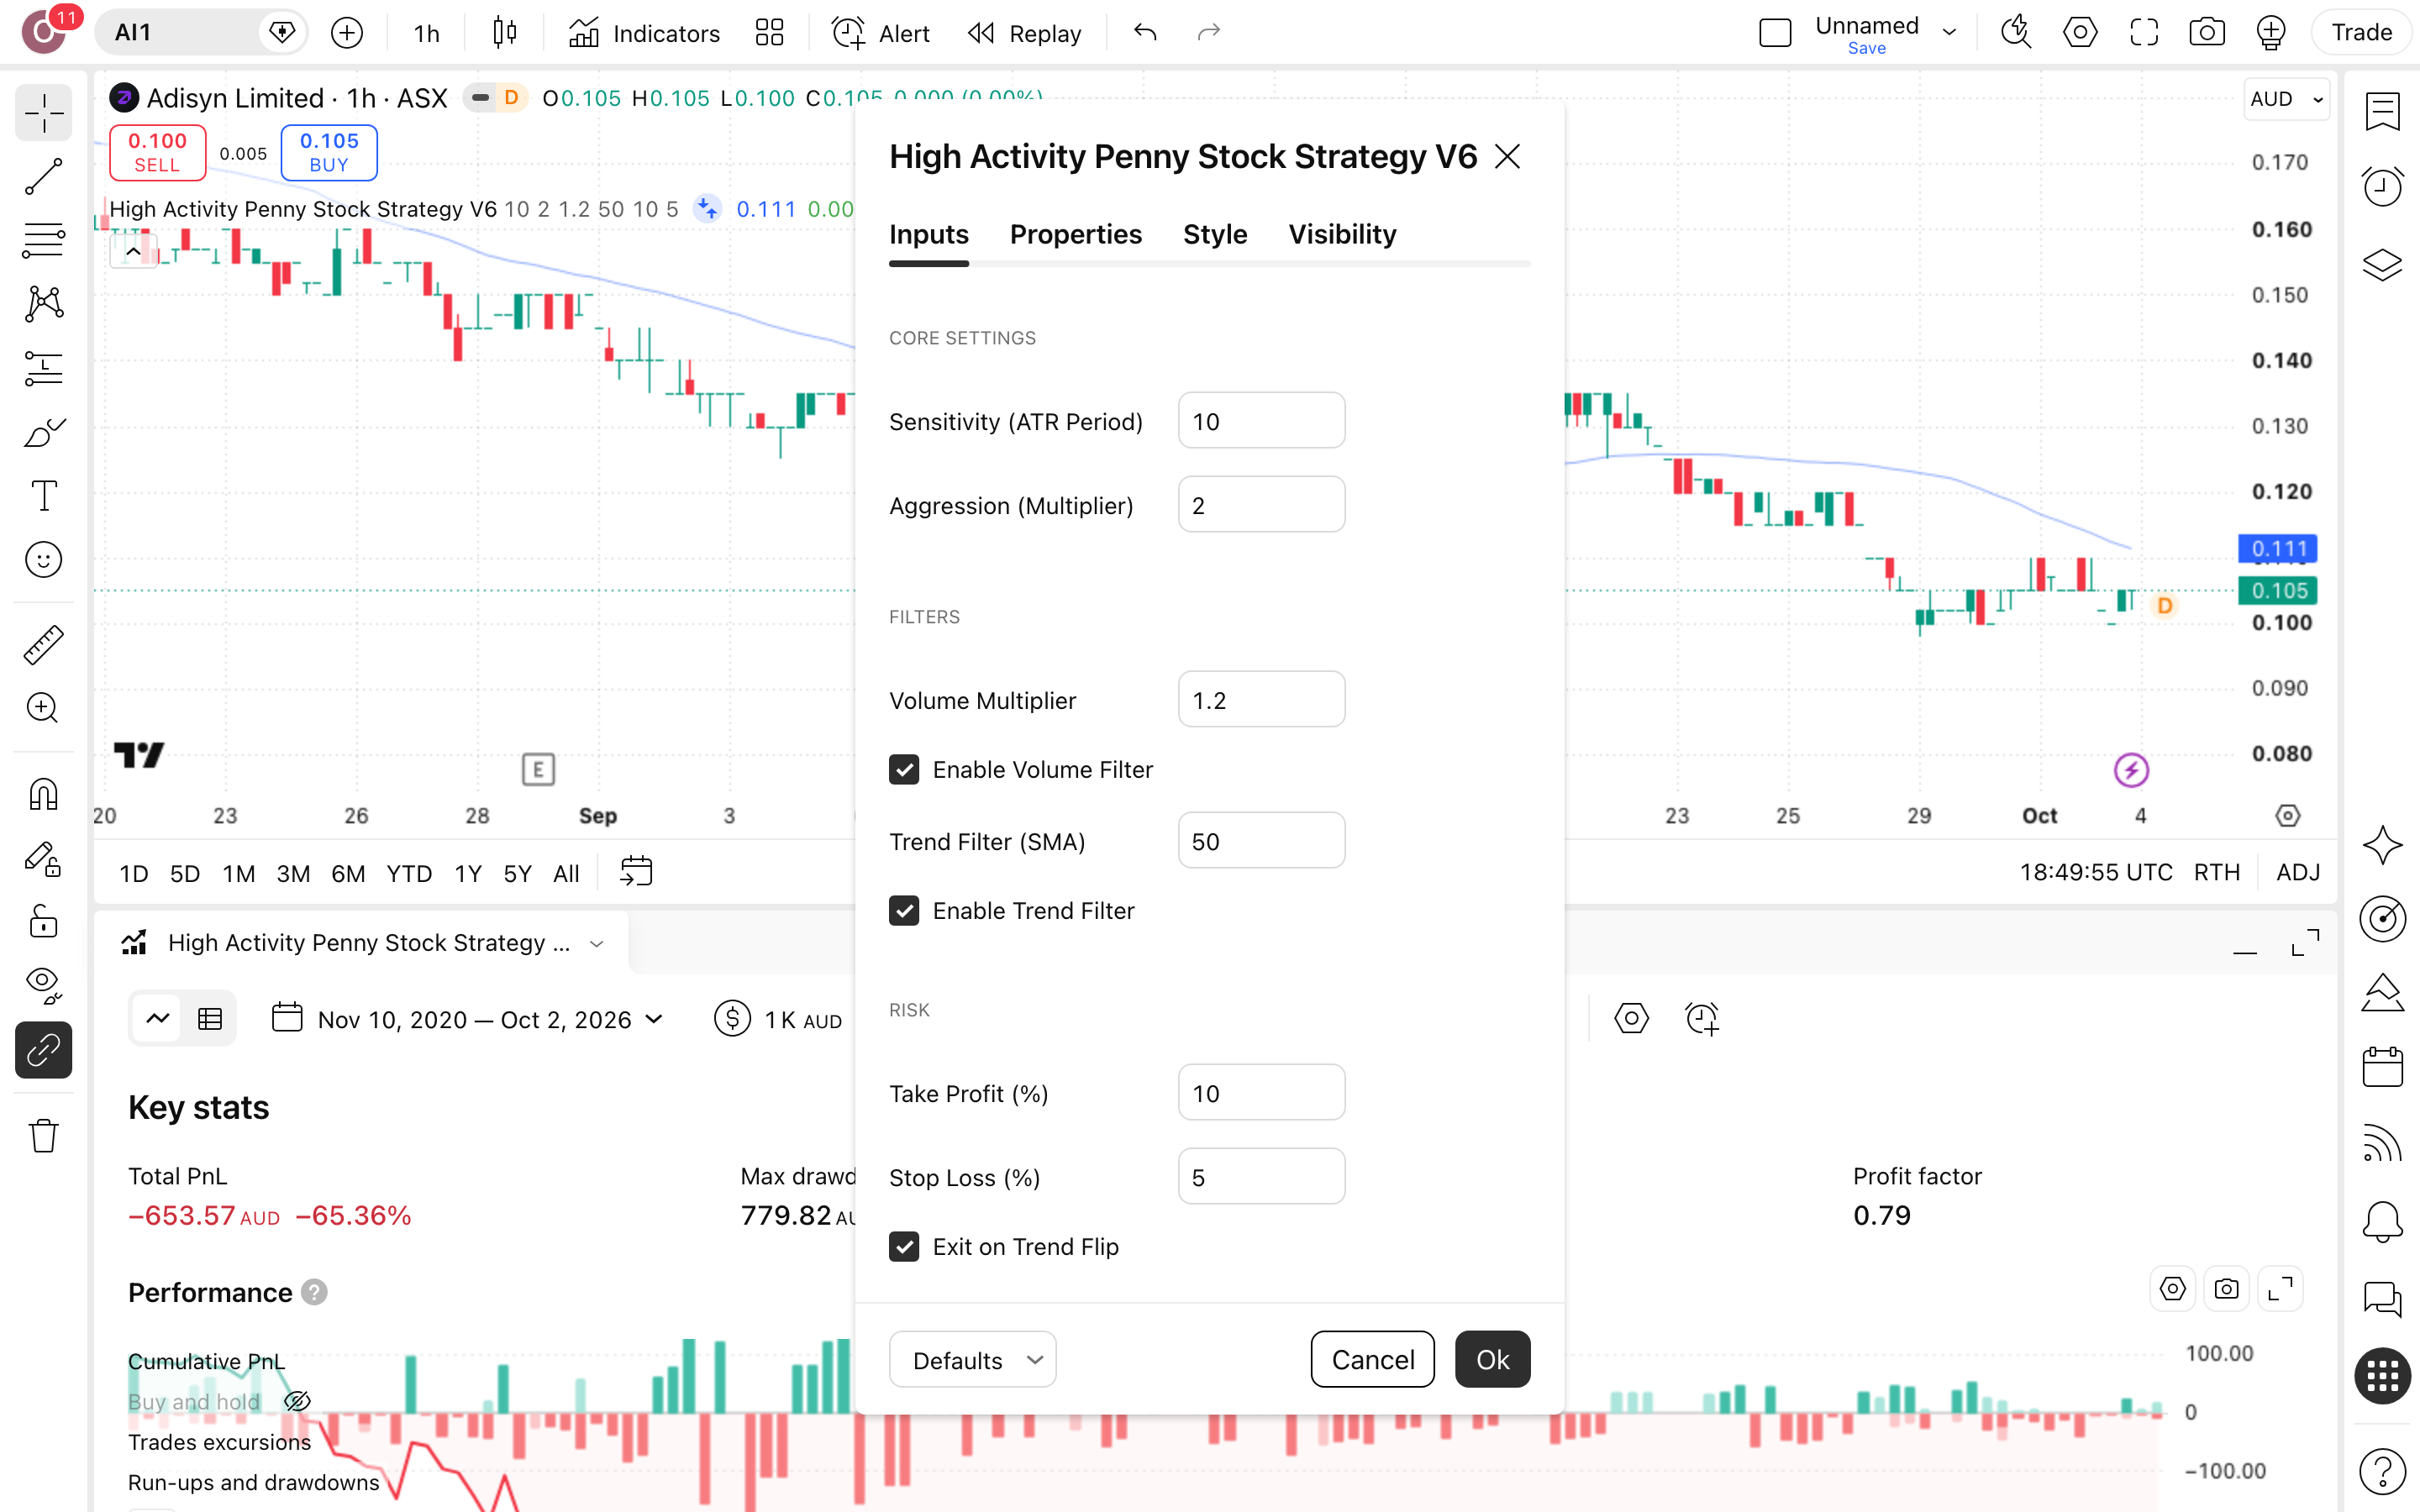This screenshot has width=2420, height=1512.
Task: Open the emoji and icons tool
Action: (43, 560)
